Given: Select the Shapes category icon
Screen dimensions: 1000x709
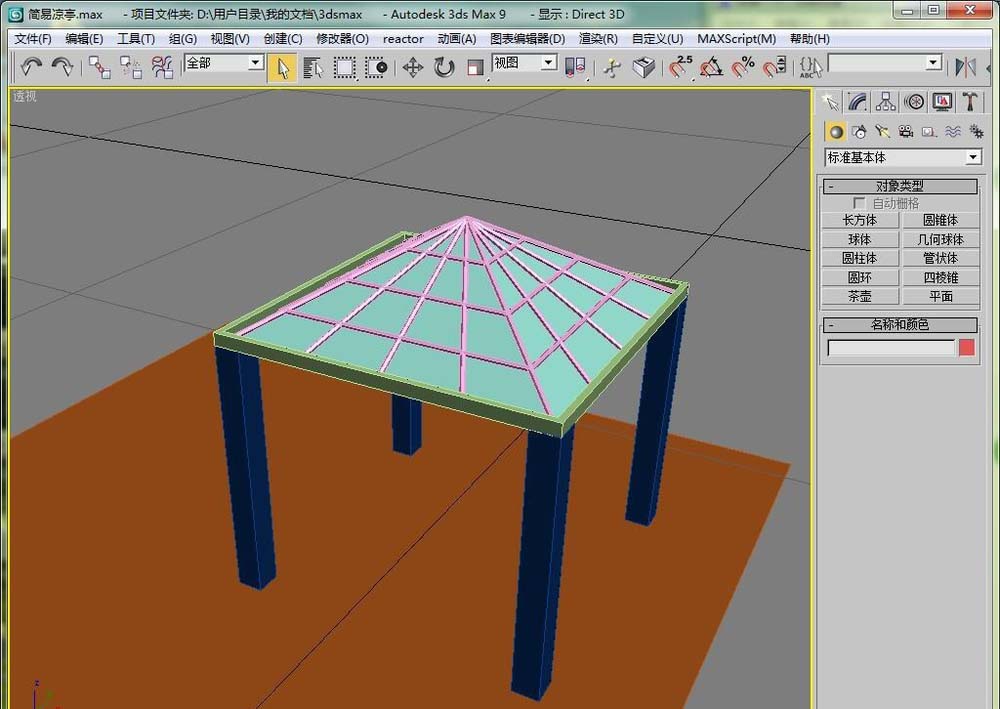Looking at the screenshot, I should click(859, 132).
